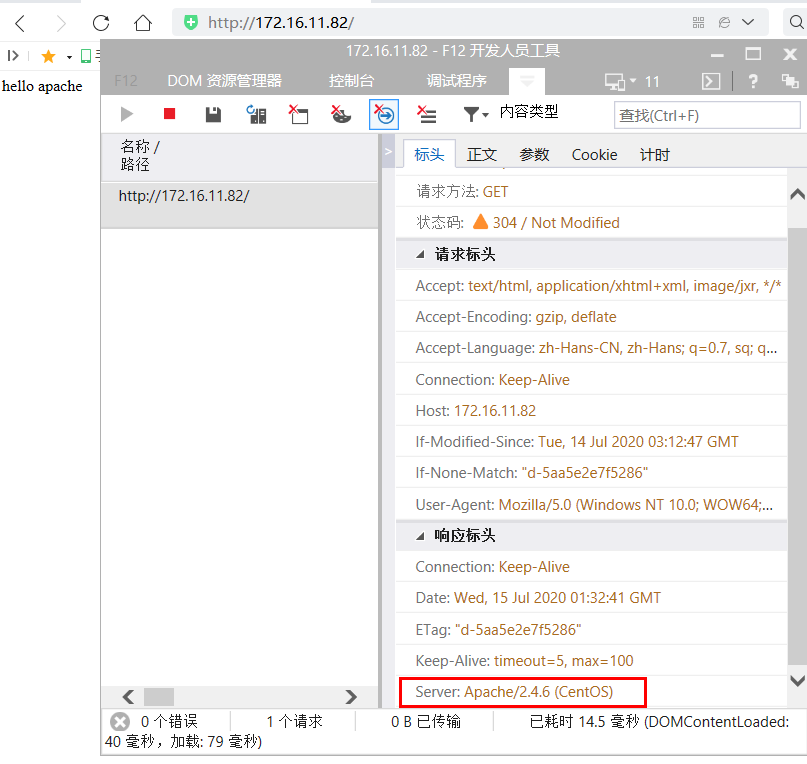Viewport: 807px width, 764px height.
Task: Switch to 调试程序 debugger tab
Action: coord(457,81)
